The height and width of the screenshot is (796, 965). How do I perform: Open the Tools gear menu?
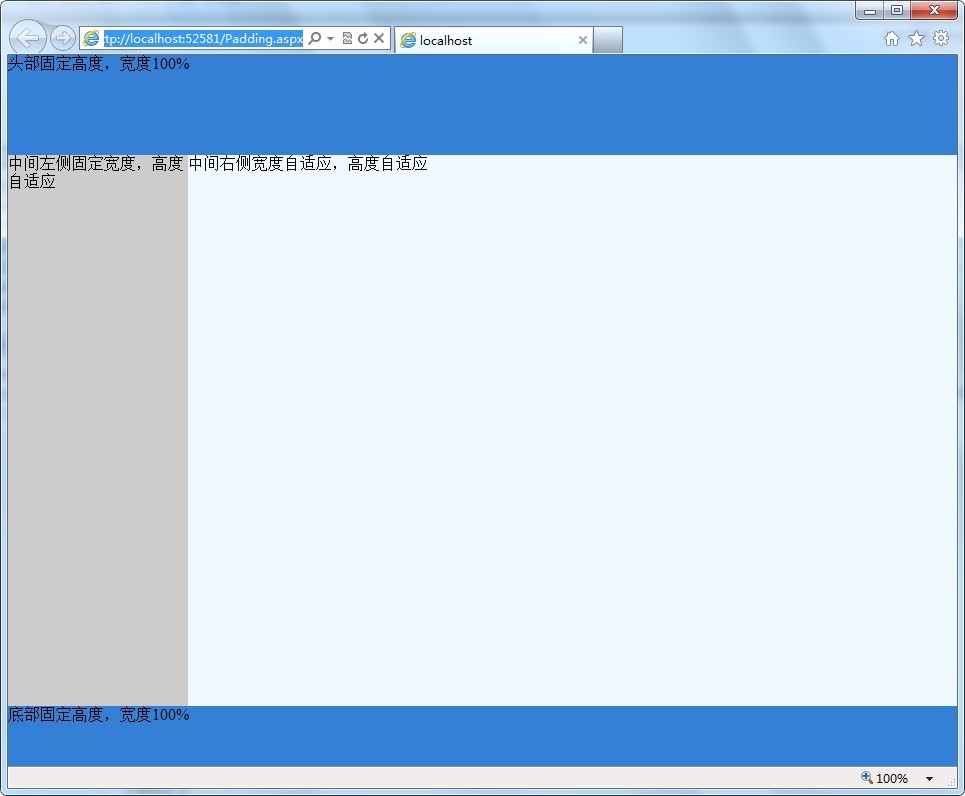941,39
